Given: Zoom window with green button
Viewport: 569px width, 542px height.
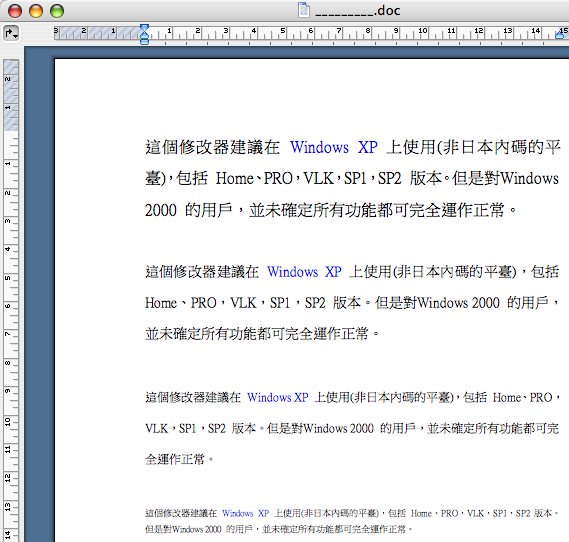Looking at the screenshot, I should click(57, 11).
